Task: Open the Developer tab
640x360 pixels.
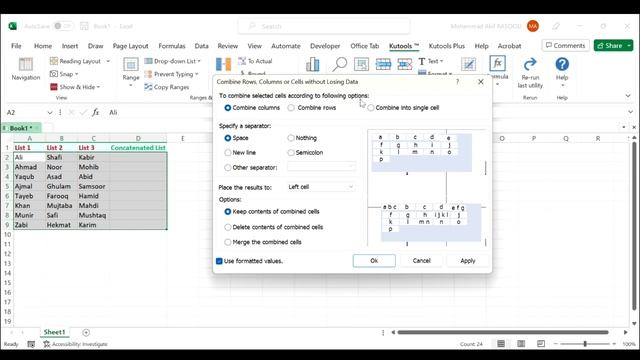Action: click(325, 46)
